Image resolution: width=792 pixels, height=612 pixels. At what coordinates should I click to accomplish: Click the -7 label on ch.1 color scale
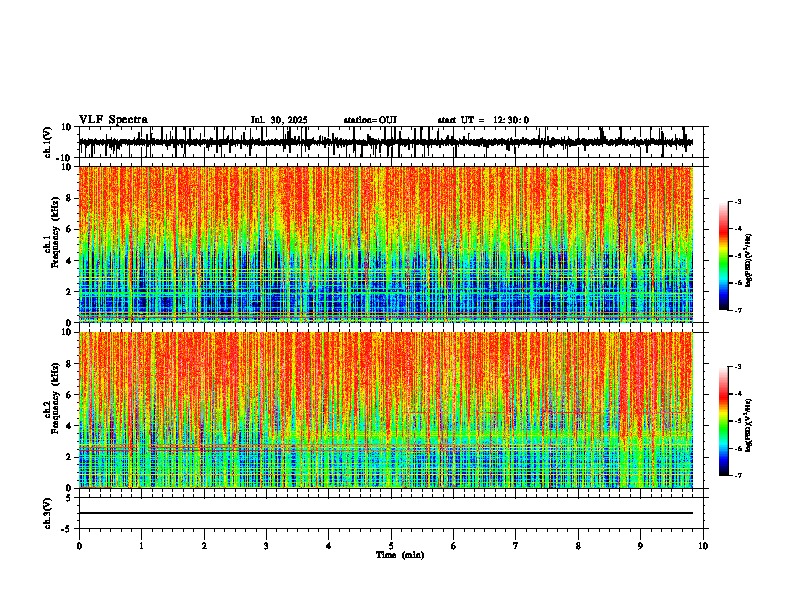pyautogui.click(x=737, y=310)
